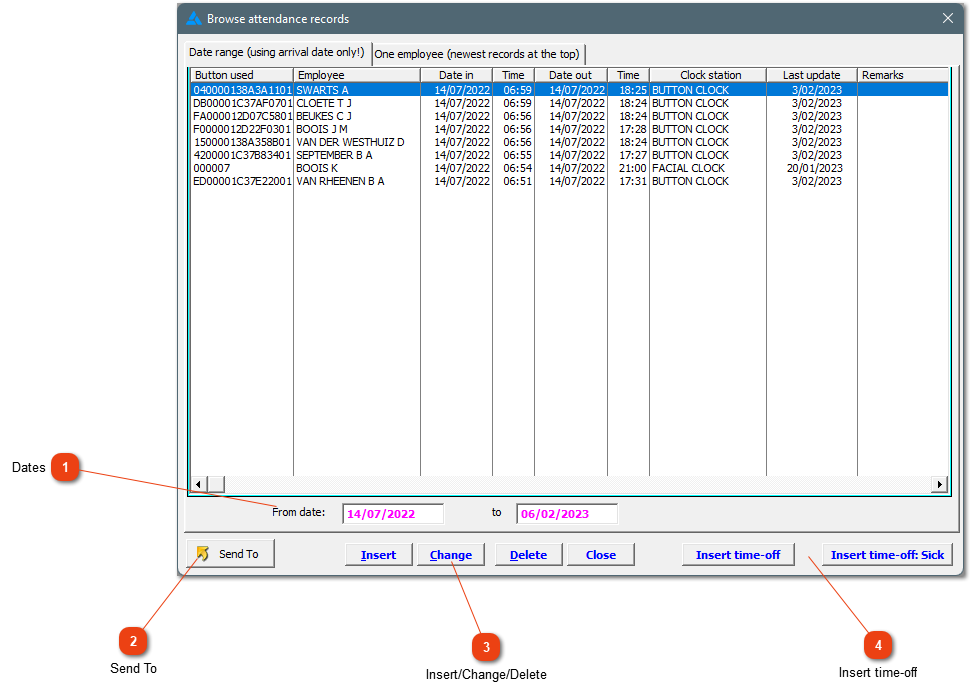
Task: Open the One employee tab
Action: point(477,54)
